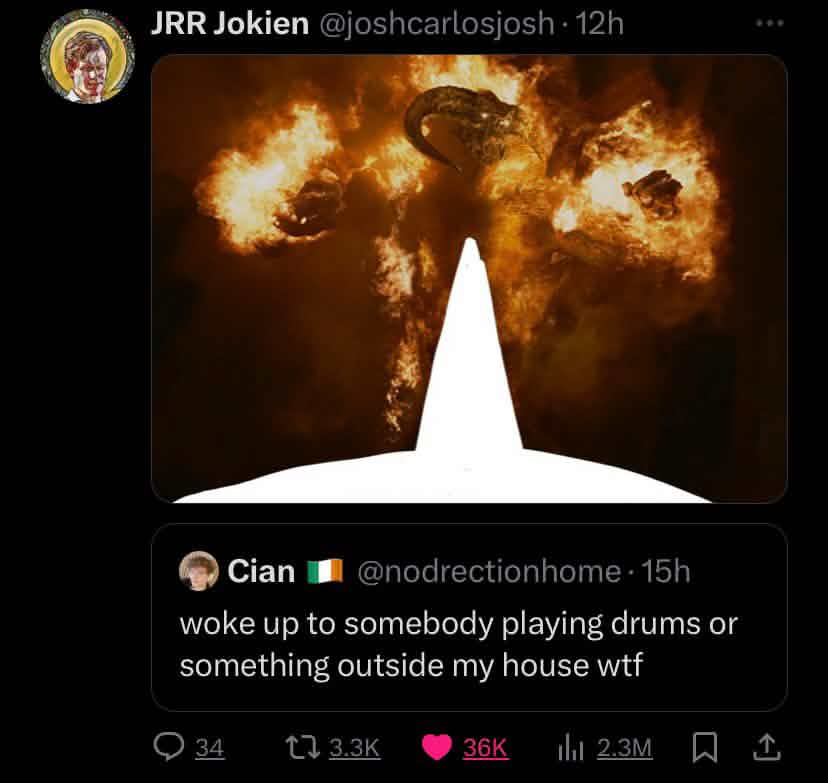Bookmark this post
The width and height of the screenshot is (828, 783).
703,747
